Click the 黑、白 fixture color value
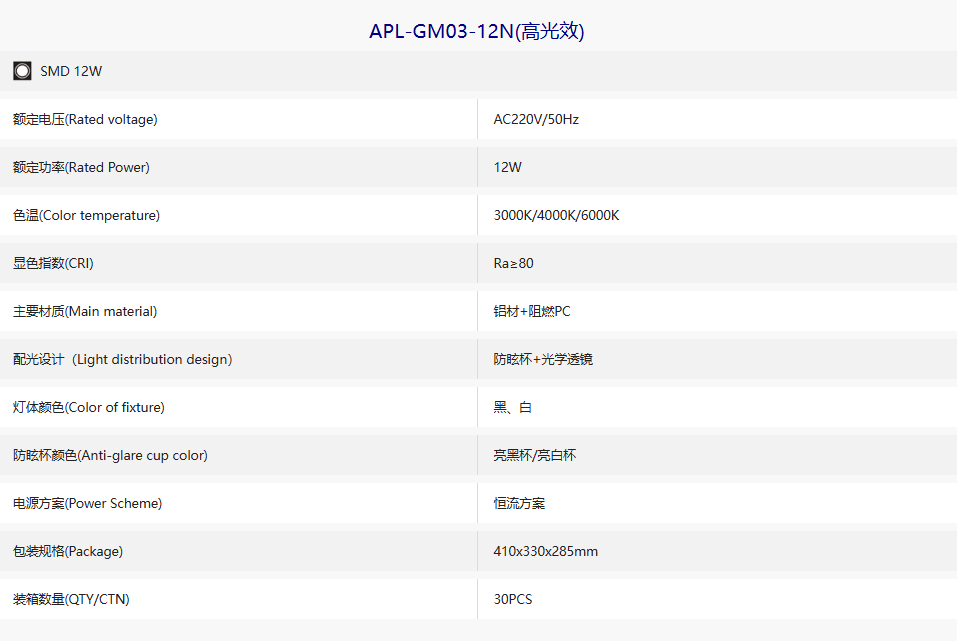 click(x=513, y=407)
